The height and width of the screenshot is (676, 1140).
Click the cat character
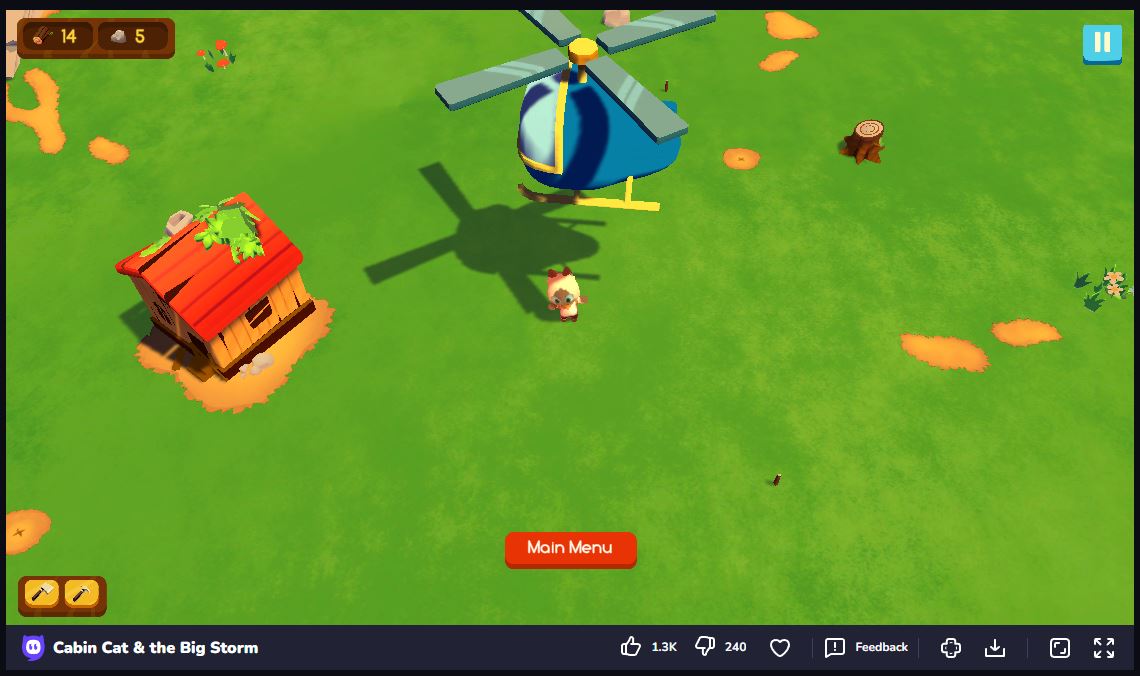(565, 294)
